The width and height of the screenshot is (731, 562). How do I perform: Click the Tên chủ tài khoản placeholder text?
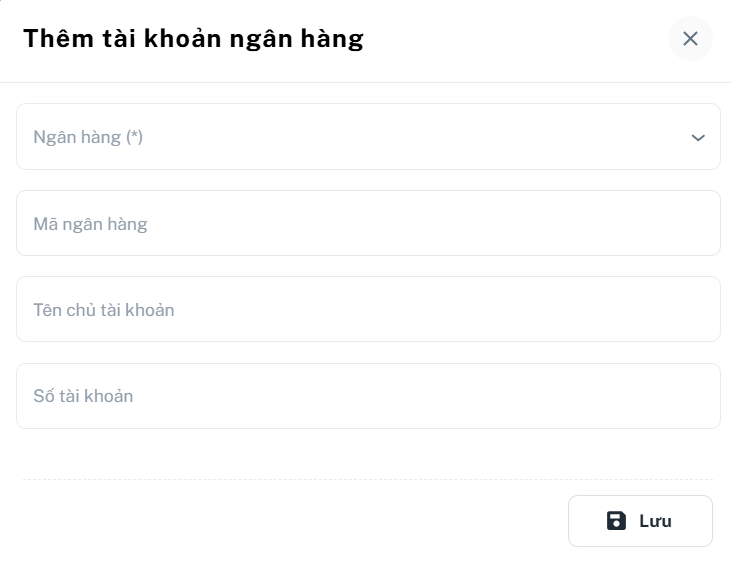point(104,310)
